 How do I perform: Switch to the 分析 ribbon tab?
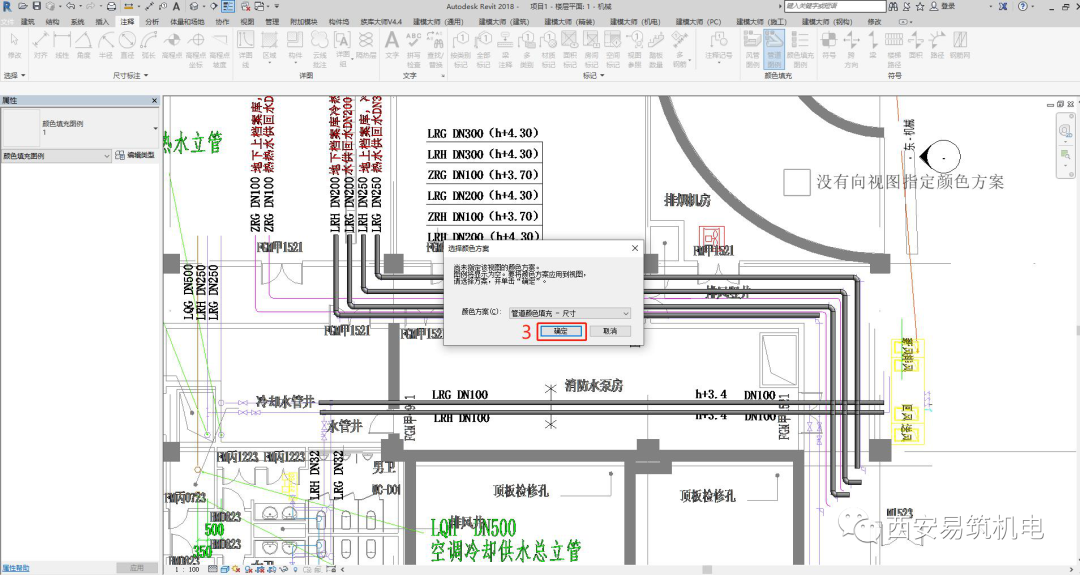pos(152,22)
